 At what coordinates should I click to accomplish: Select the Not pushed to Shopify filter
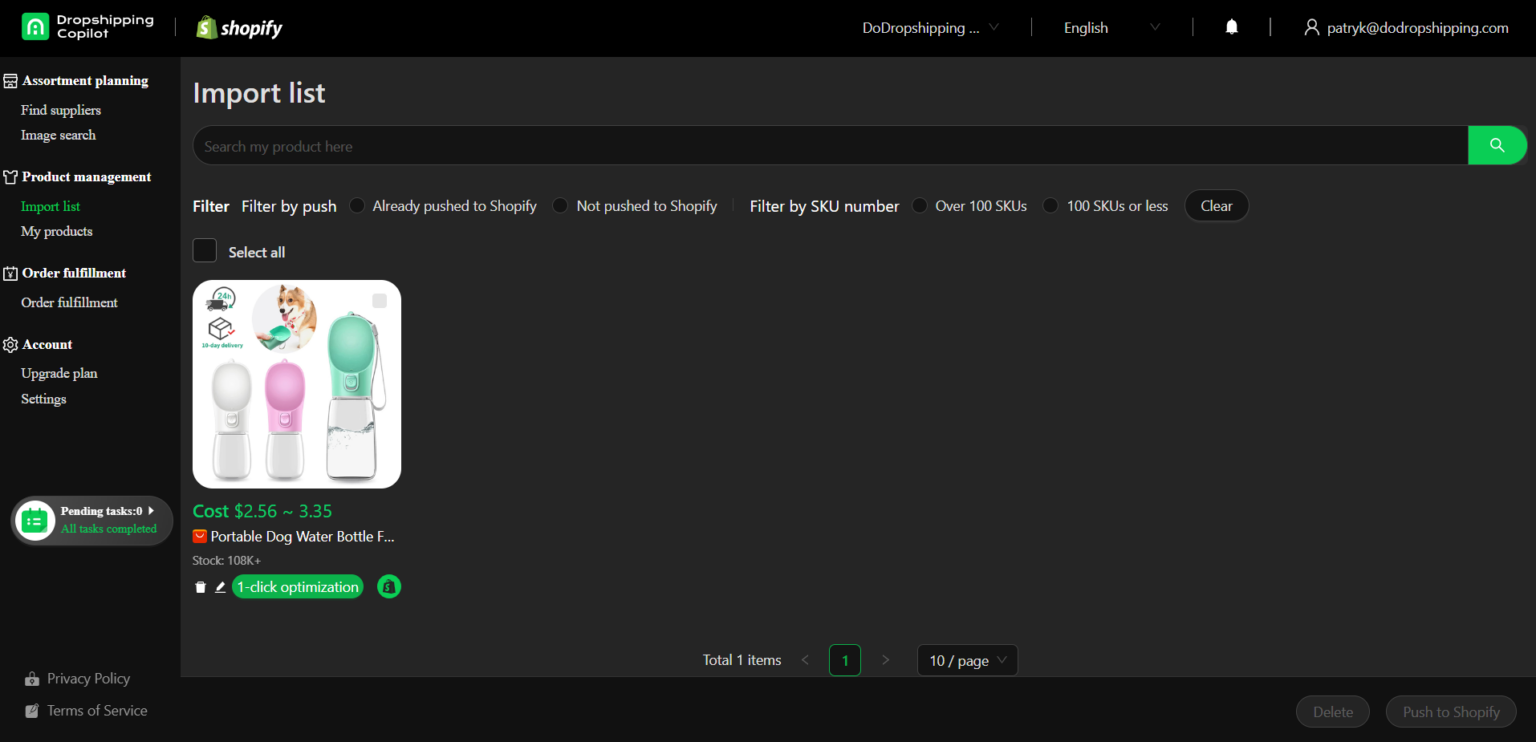[x=560, y=205]
